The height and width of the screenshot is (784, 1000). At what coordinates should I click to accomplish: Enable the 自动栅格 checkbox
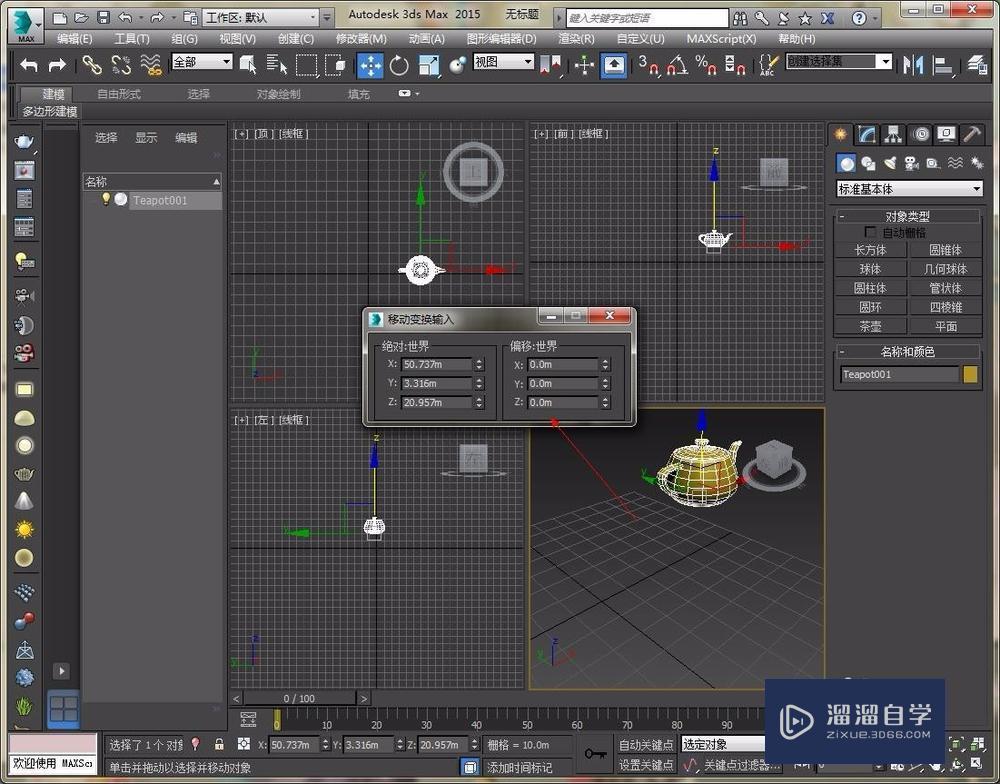pos(869,232)
